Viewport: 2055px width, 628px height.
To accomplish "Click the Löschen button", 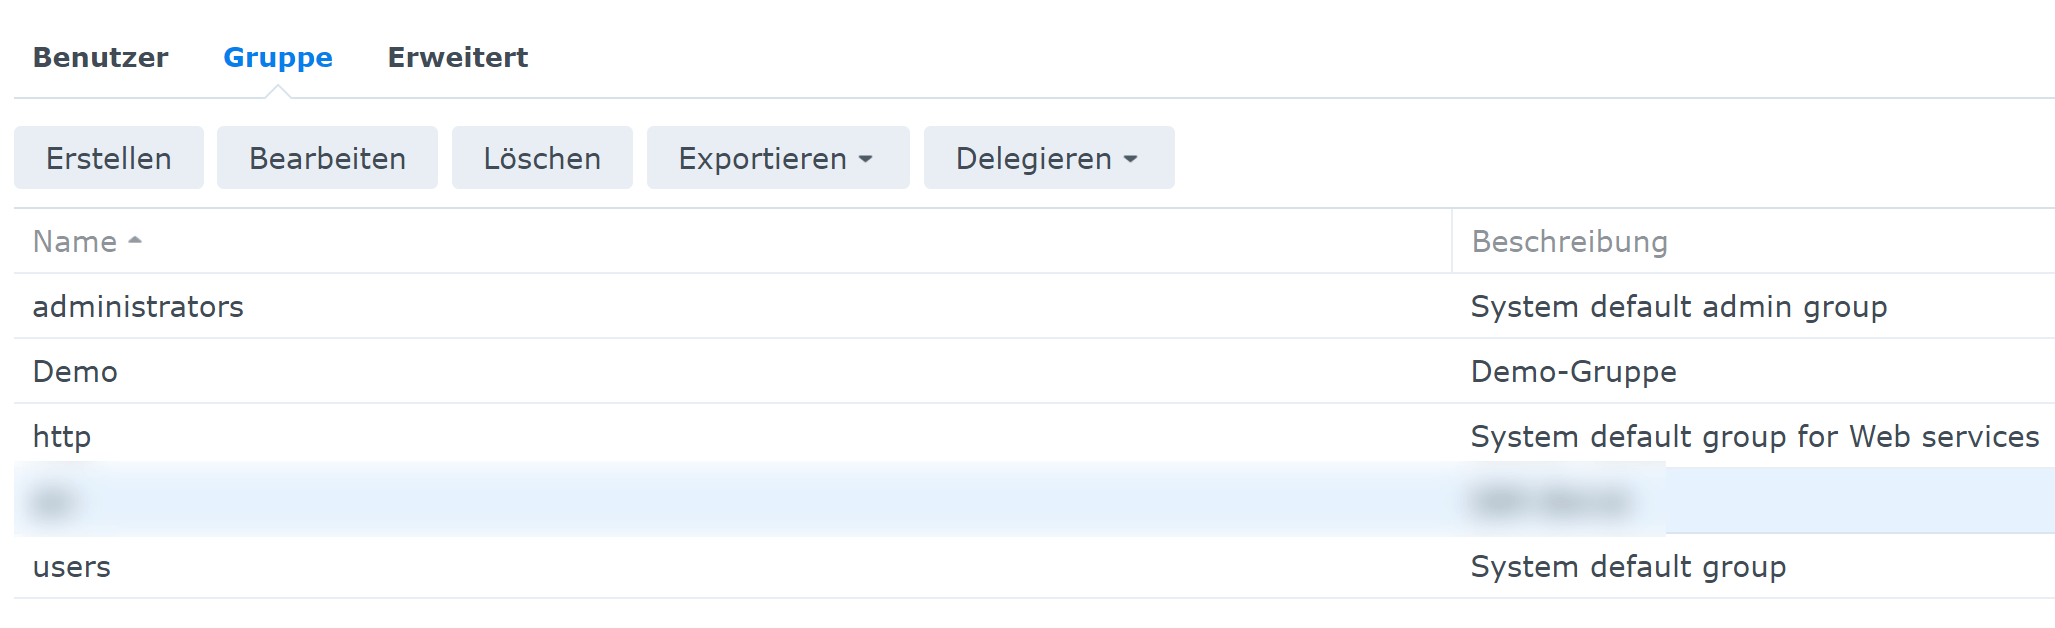I will point(542,158).
